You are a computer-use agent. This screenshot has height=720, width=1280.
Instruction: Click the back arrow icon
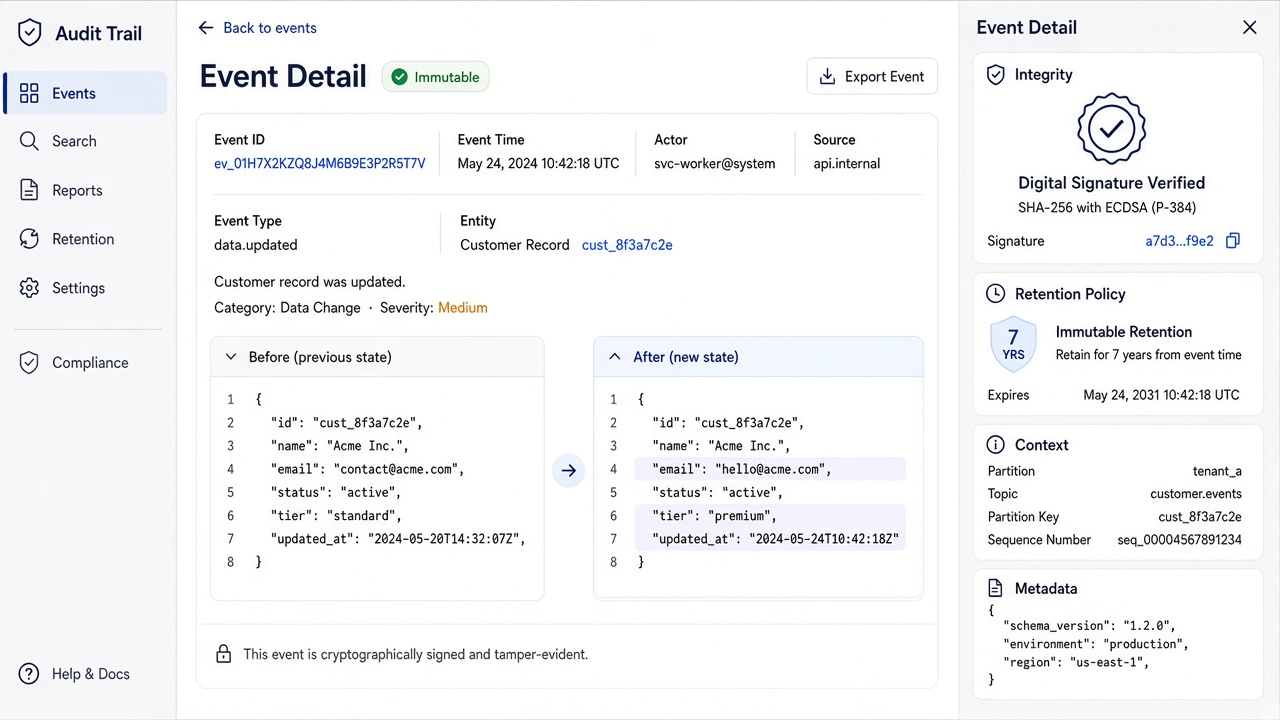tap(206, 28)
